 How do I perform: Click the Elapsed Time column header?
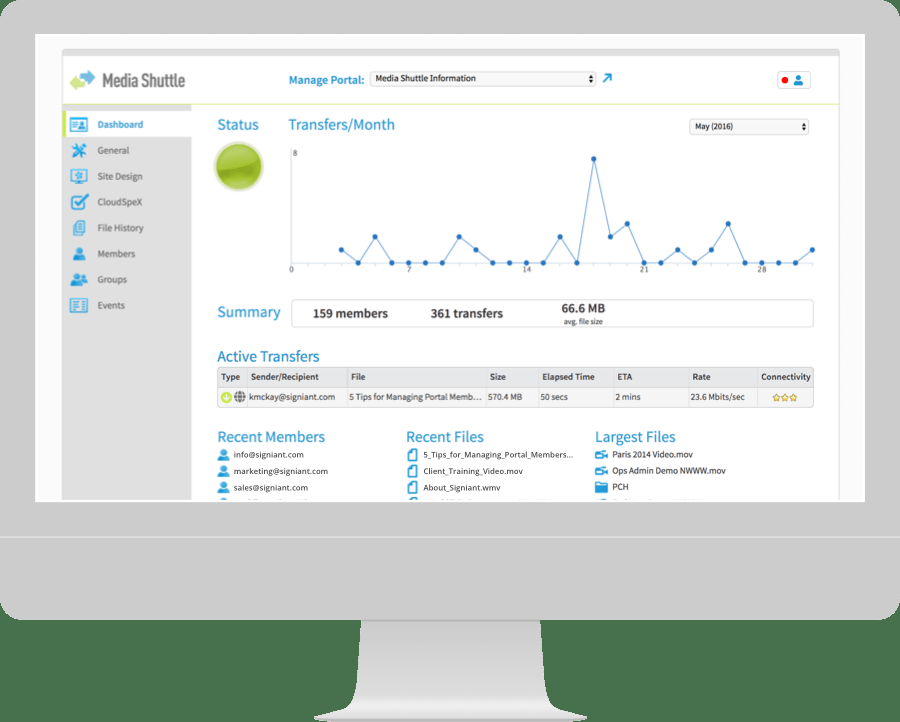point(568,377)
